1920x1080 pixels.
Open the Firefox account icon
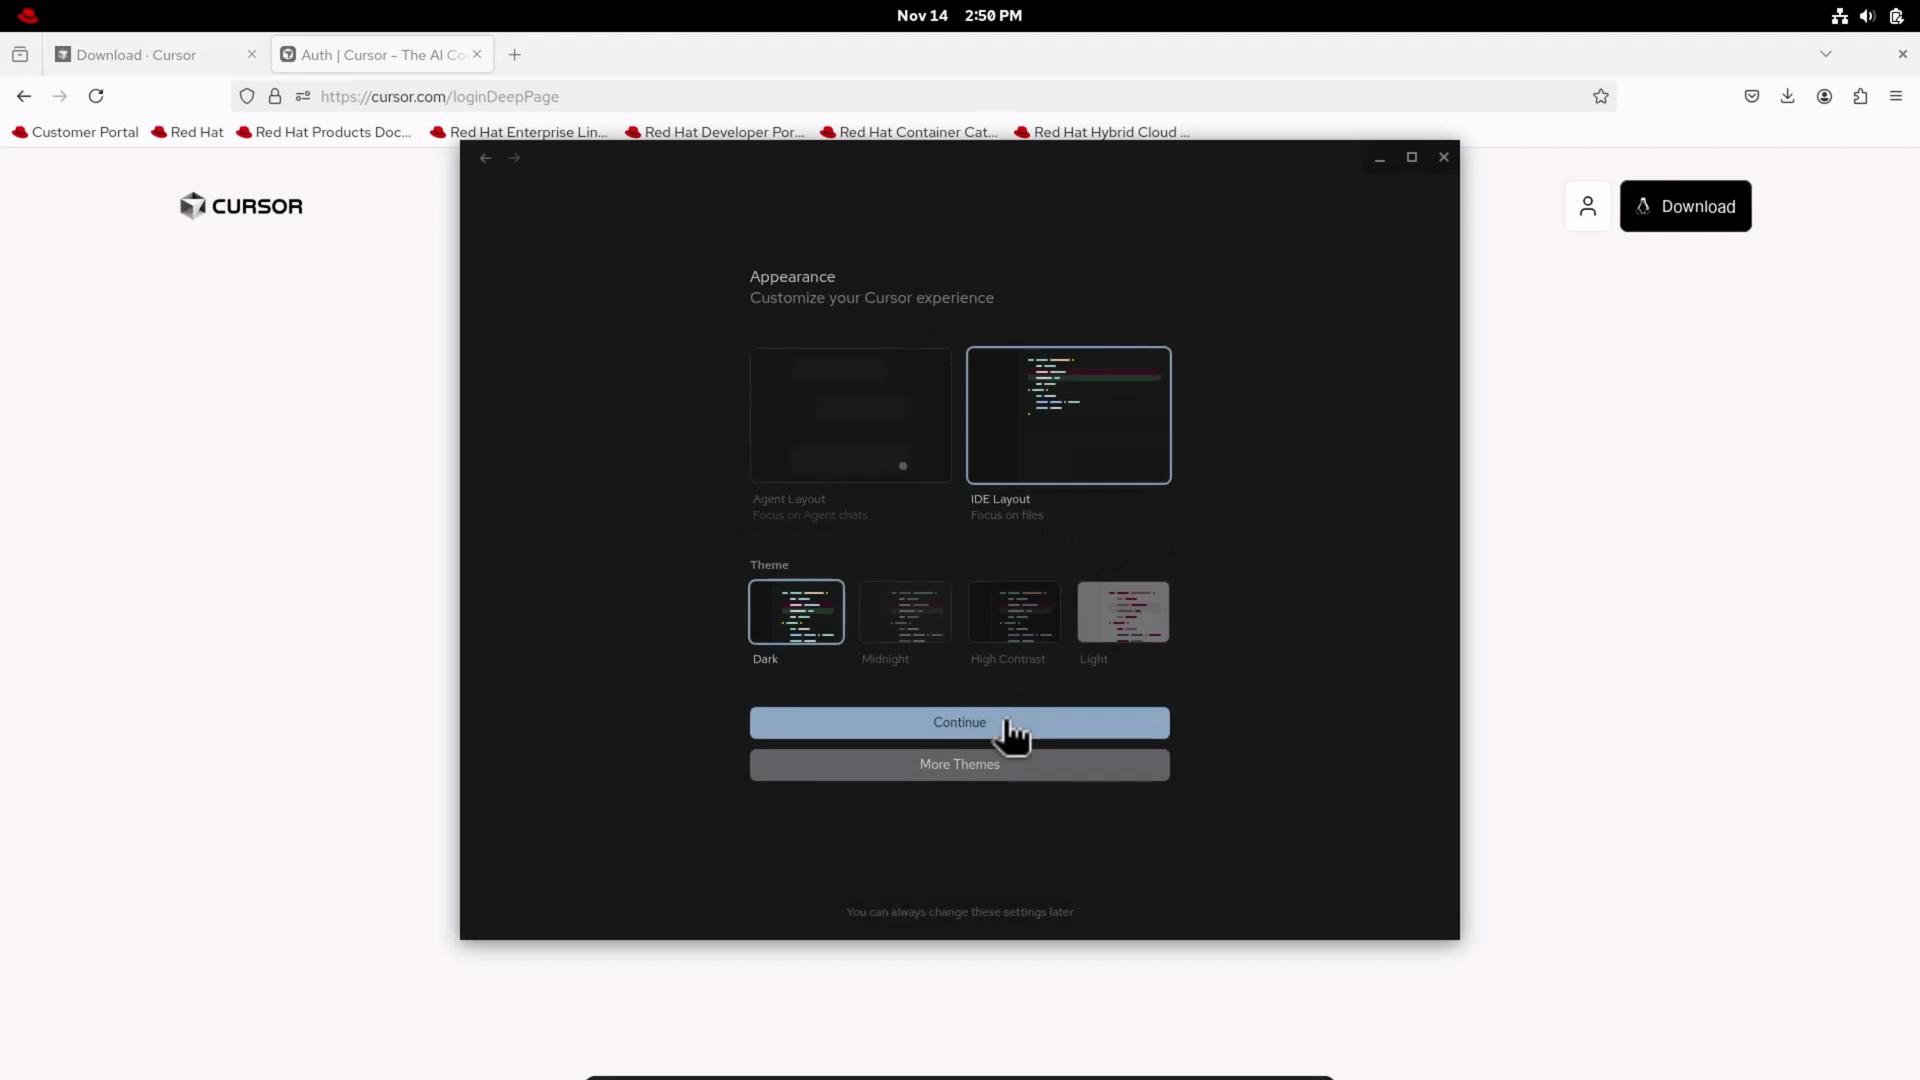pyautogui.click(x=1824, y=96)
